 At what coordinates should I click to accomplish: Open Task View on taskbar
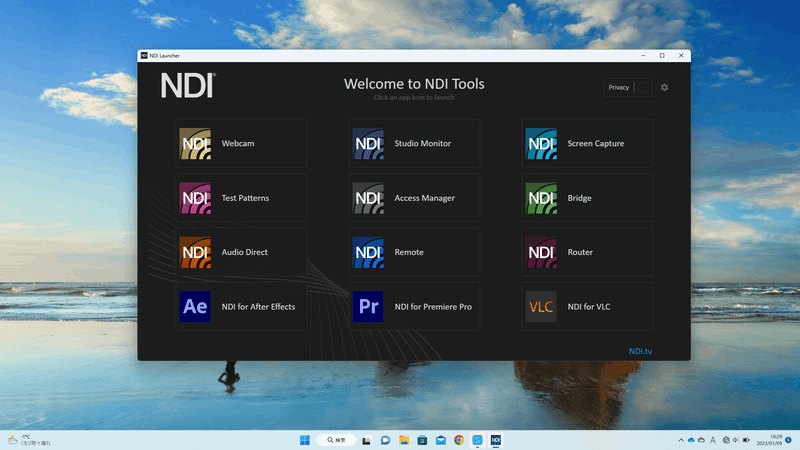coord(366,440)
